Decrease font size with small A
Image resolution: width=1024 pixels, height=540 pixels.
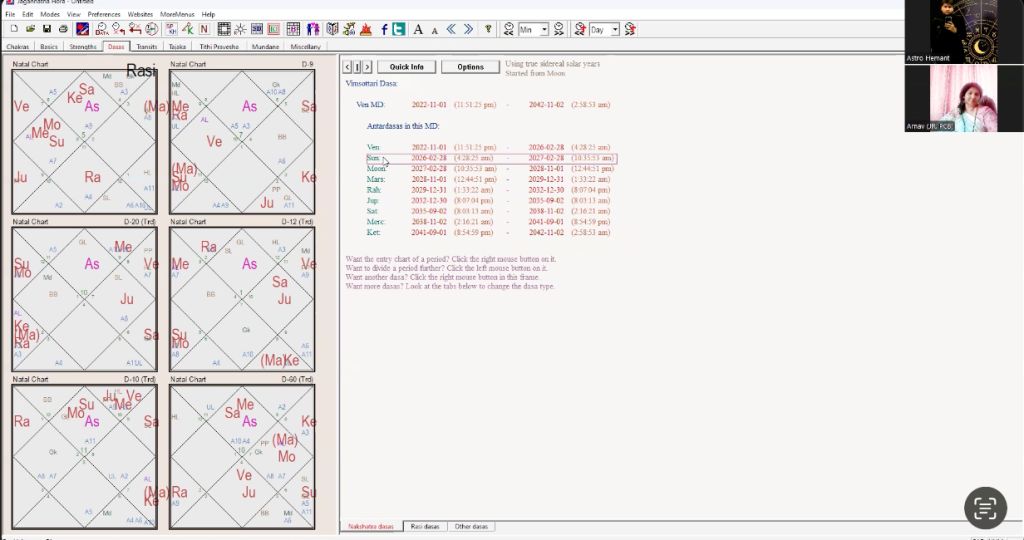coord(434,31)
